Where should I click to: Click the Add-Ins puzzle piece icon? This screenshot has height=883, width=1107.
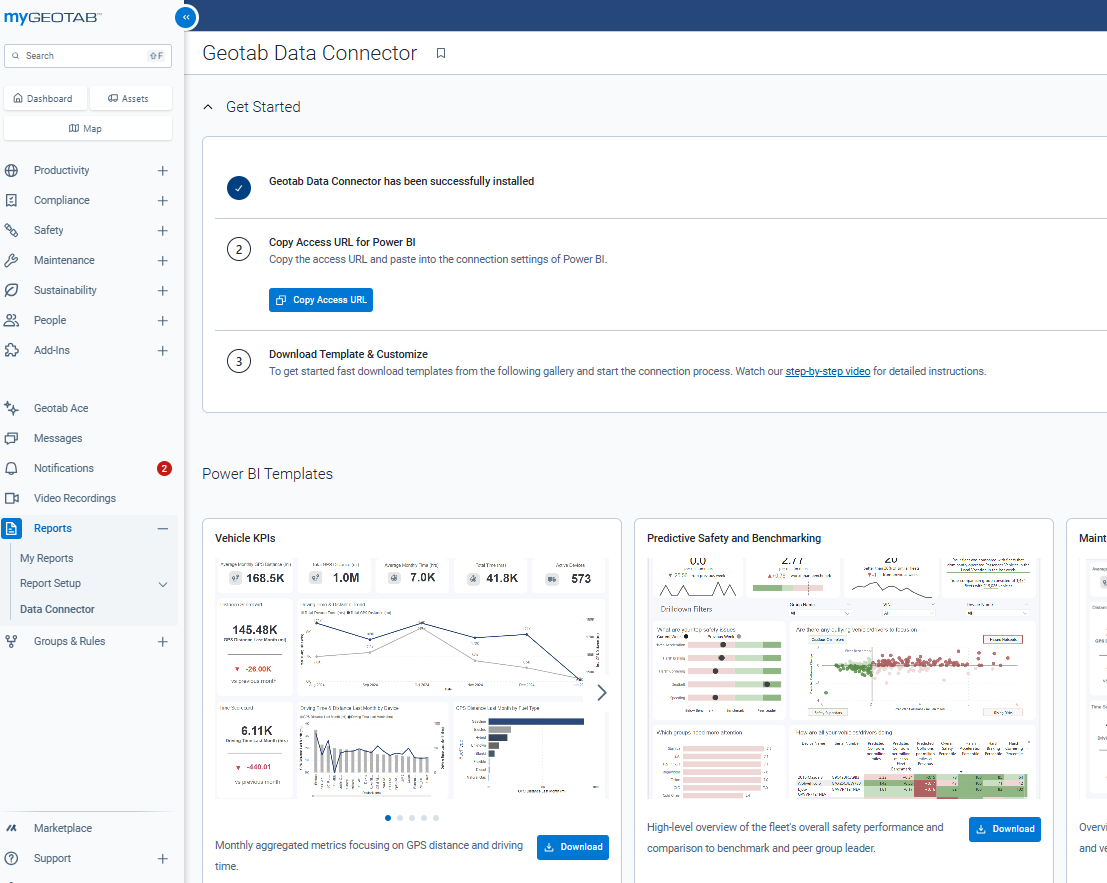tap(11, 350)
